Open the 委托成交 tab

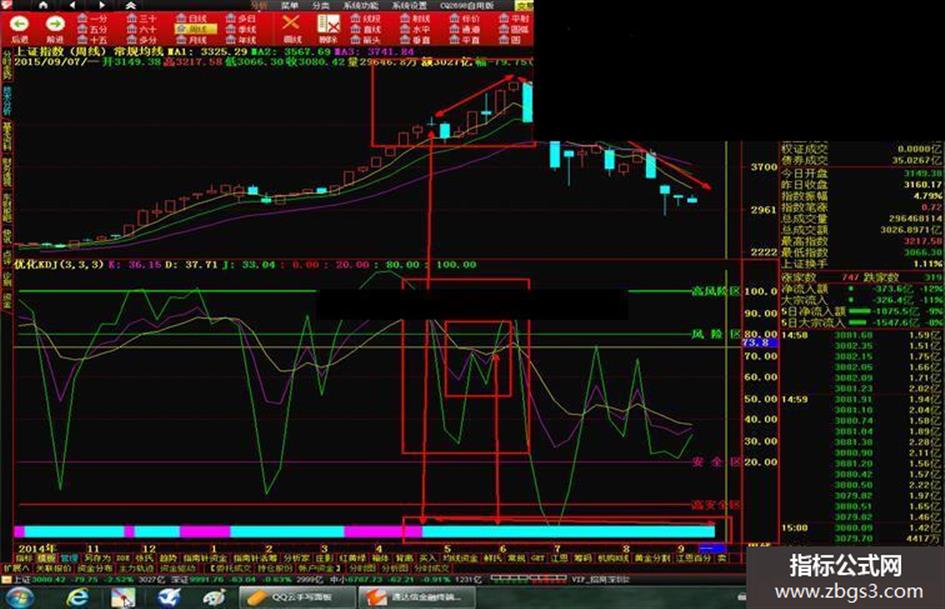coord(232,568)
